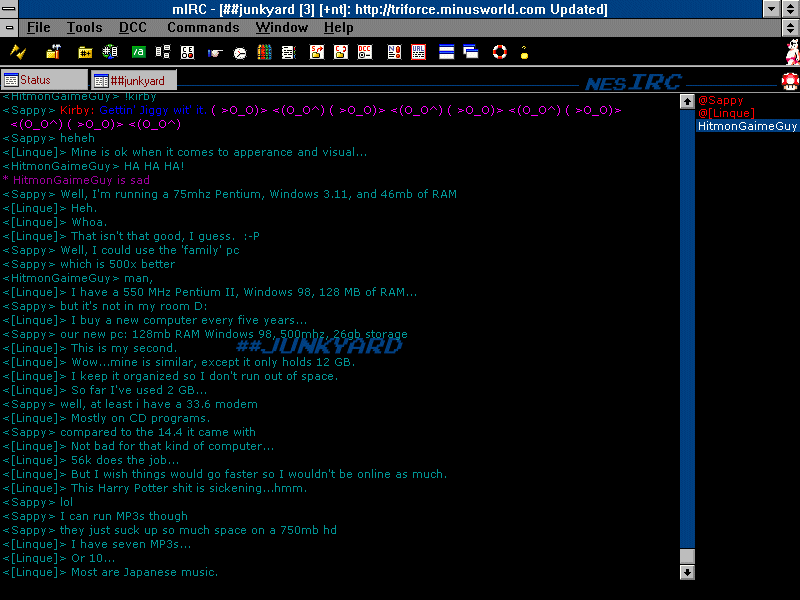This screenshot has height=600, width=800.
Task: Open the script editor '/a' icon
Action: (137, 52)
